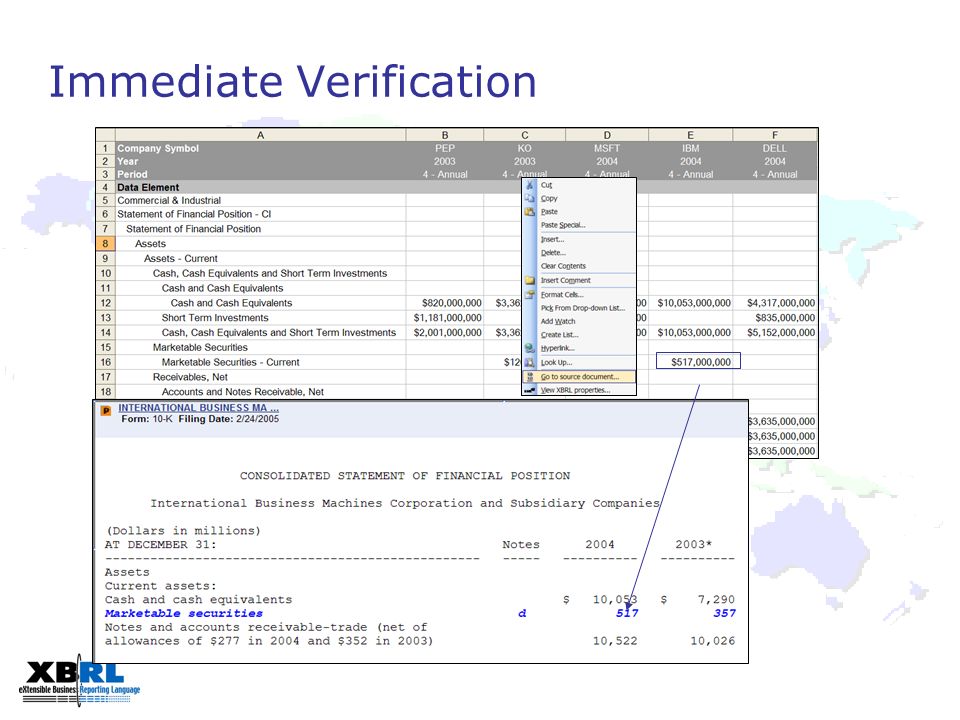
Task: Select column C header
Action: [525, 135]
